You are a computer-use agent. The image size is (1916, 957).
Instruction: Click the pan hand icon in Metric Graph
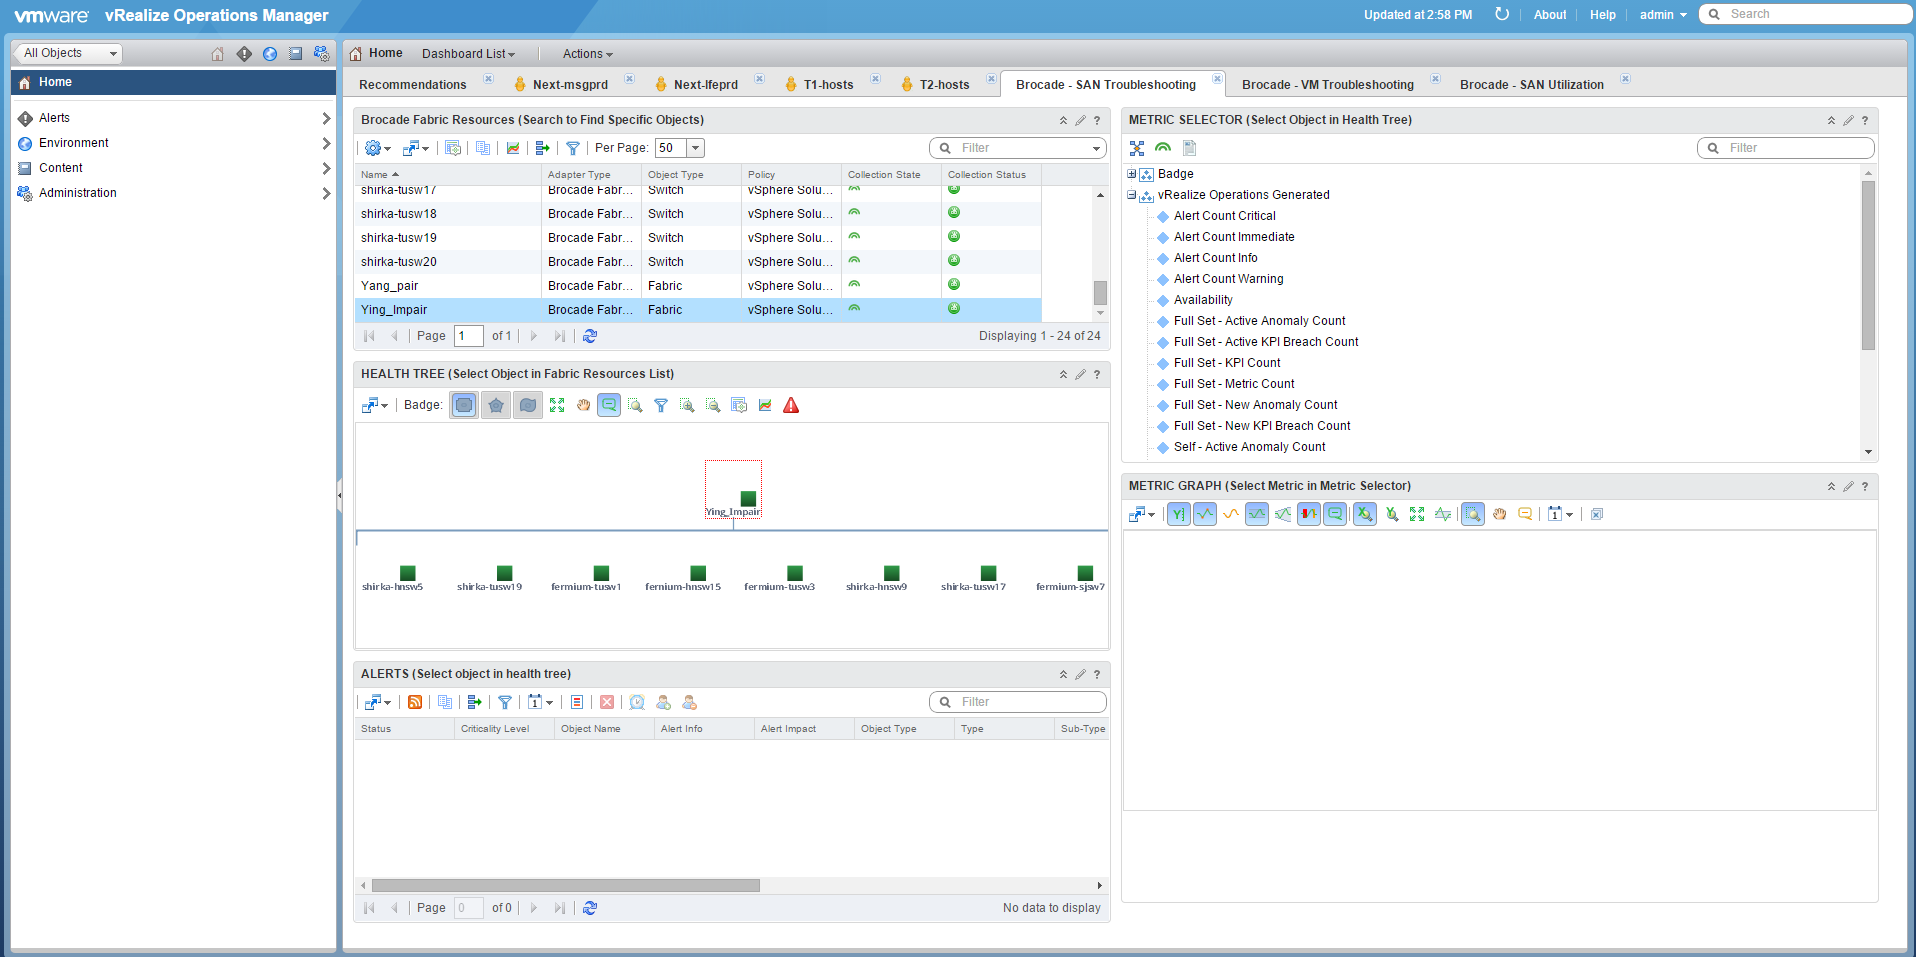pos(1499,514)
